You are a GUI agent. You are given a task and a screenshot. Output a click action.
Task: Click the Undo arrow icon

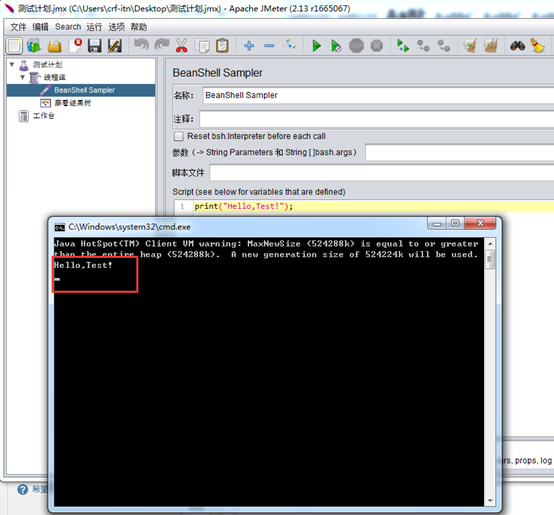click(x=141, y=45)
